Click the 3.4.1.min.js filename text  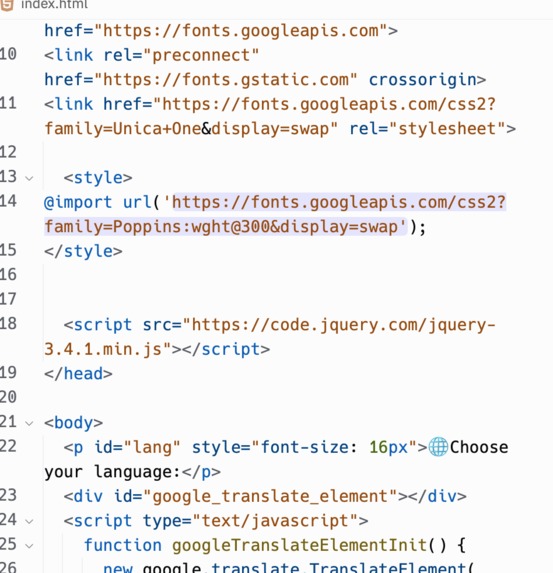click(x=103, y=349)
